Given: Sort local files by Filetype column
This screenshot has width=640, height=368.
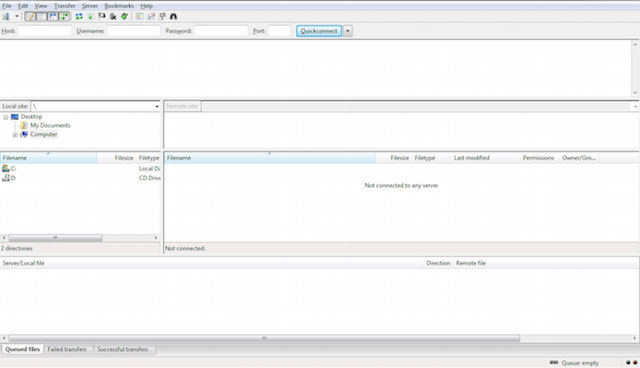Looking at the screenshot, I should (149, 158).
